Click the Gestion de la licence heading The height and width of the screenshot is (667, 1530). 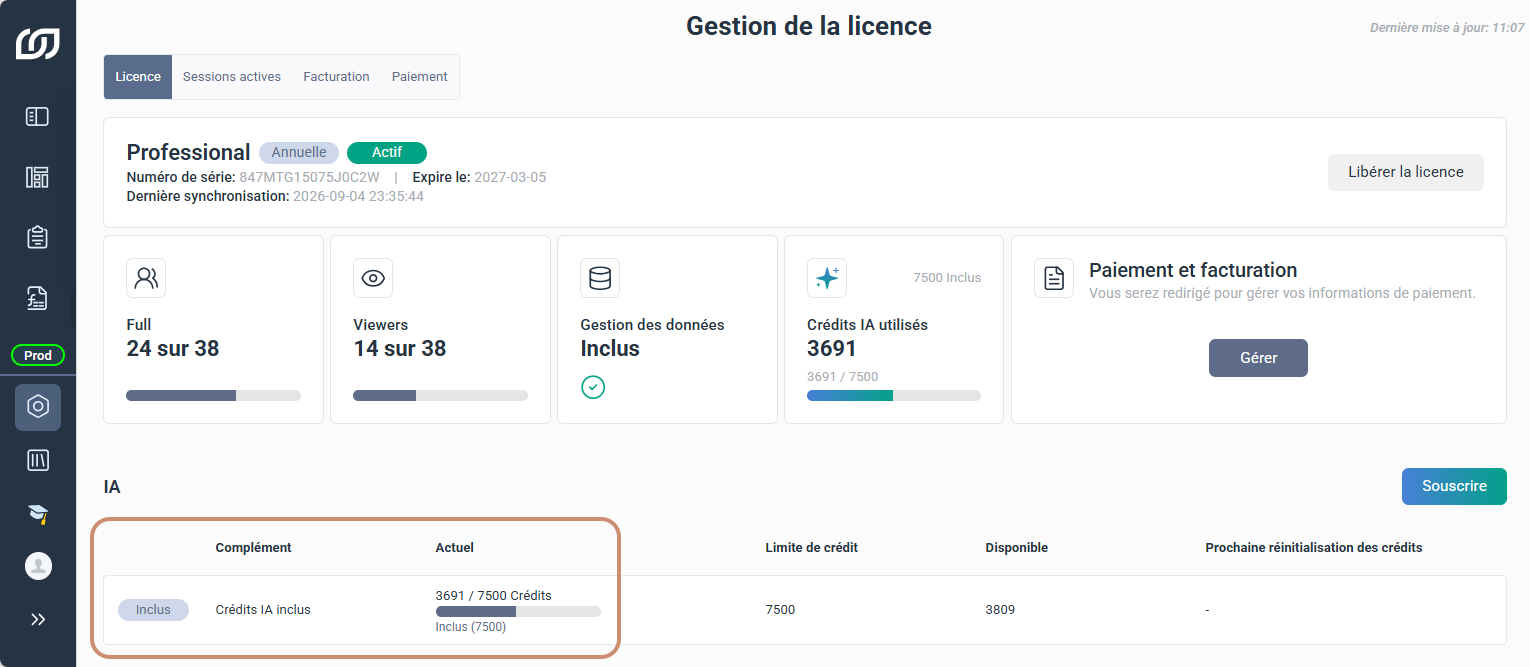point(809,26)
